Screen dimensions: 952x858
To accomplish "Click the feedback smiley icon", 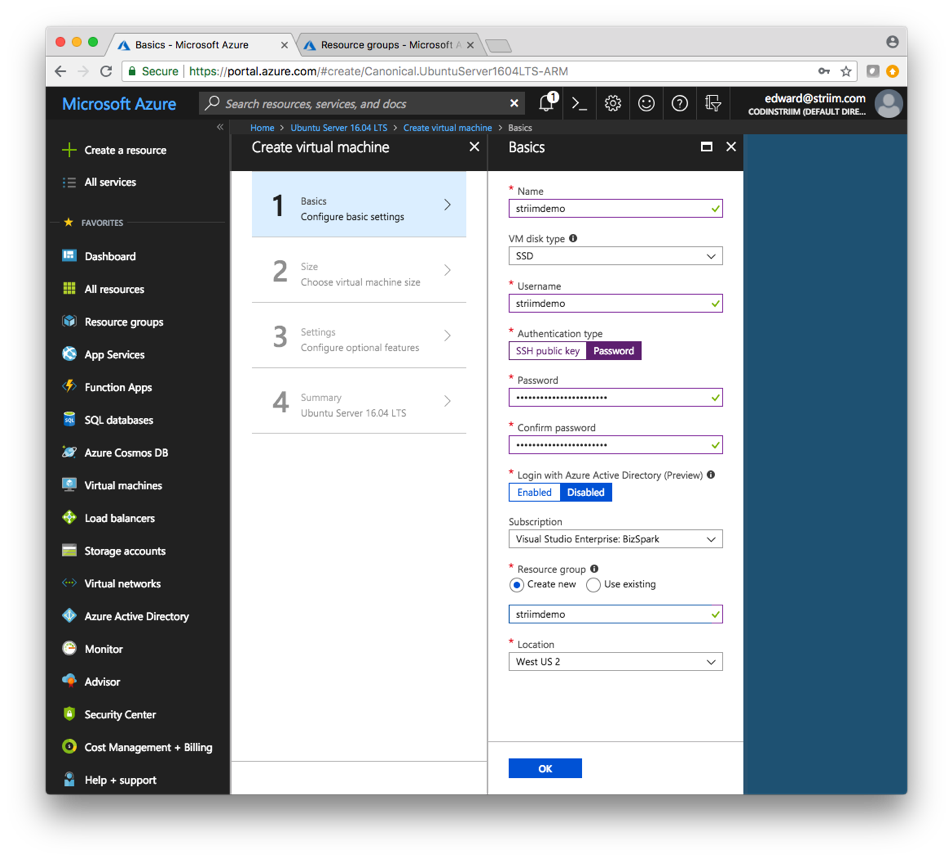I will pyautogui.click(x=646, y=103).
